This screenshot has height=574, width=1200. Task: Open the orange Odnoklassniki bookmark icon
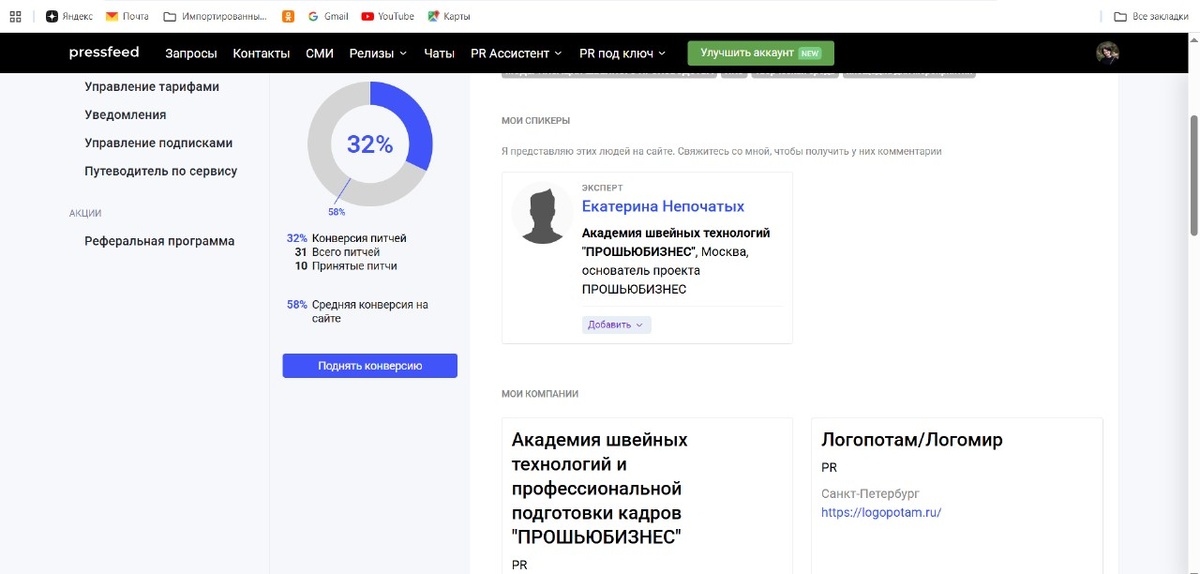[288, 16]
